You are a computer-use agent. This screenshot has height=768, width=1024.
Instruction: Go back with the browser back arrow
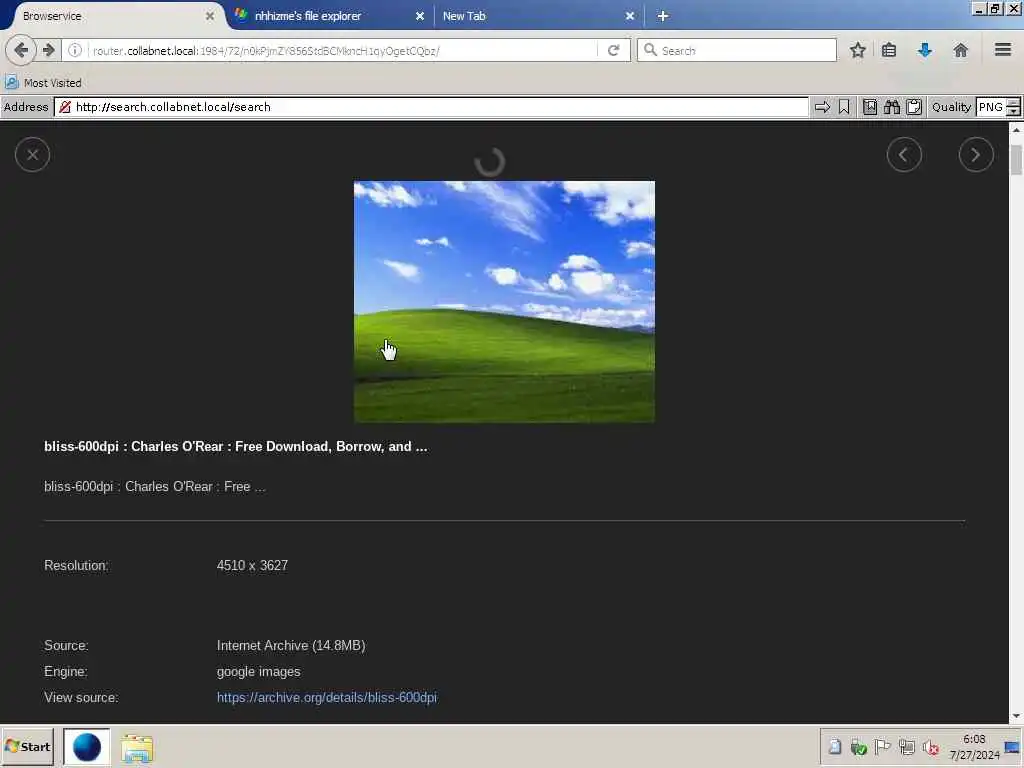point(21,50)
